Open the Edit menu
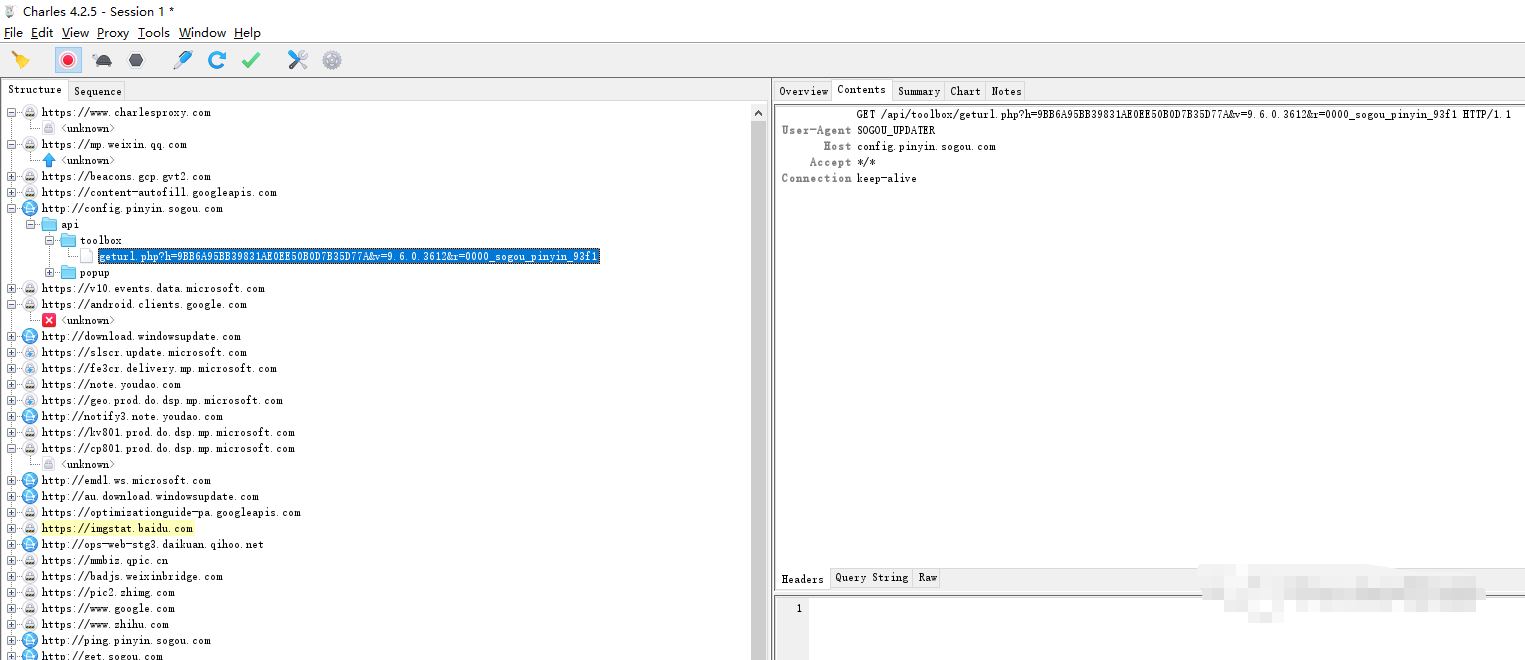The height and width of the screenshot is (660, 1525). click(42, 33)
